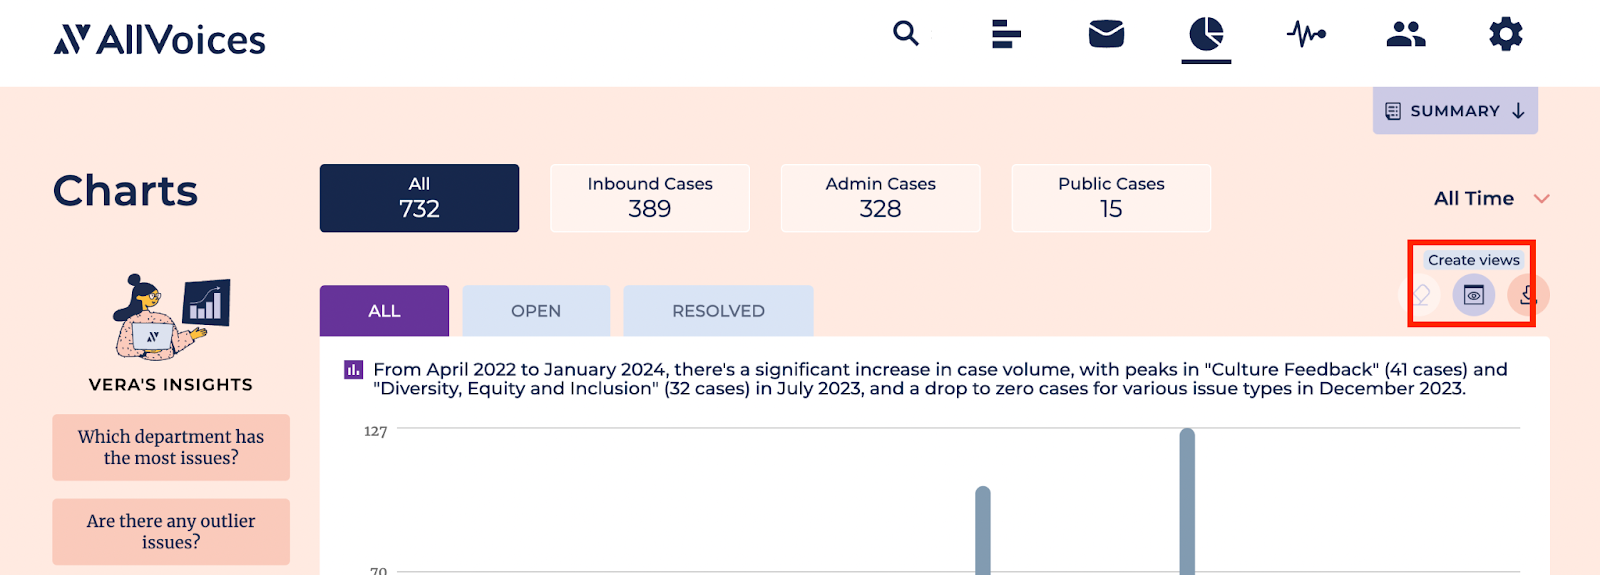Open the cases list bars icon
This screenshot has height=575, width=1600.
click(x=1006, y=34)
